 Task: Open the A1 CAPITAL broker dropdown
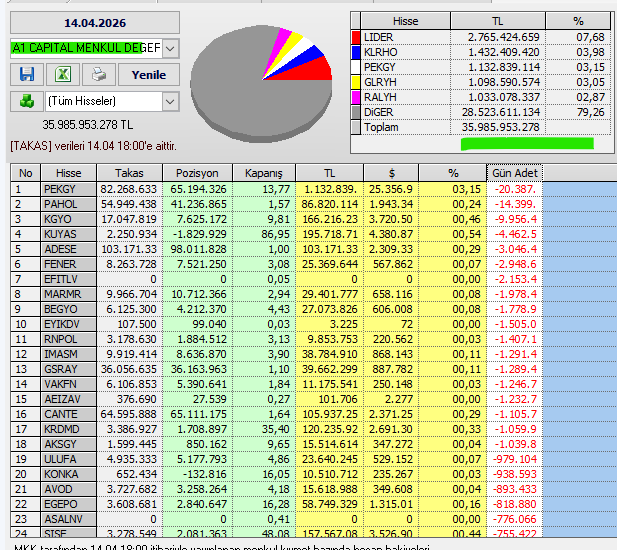point(170,48)
